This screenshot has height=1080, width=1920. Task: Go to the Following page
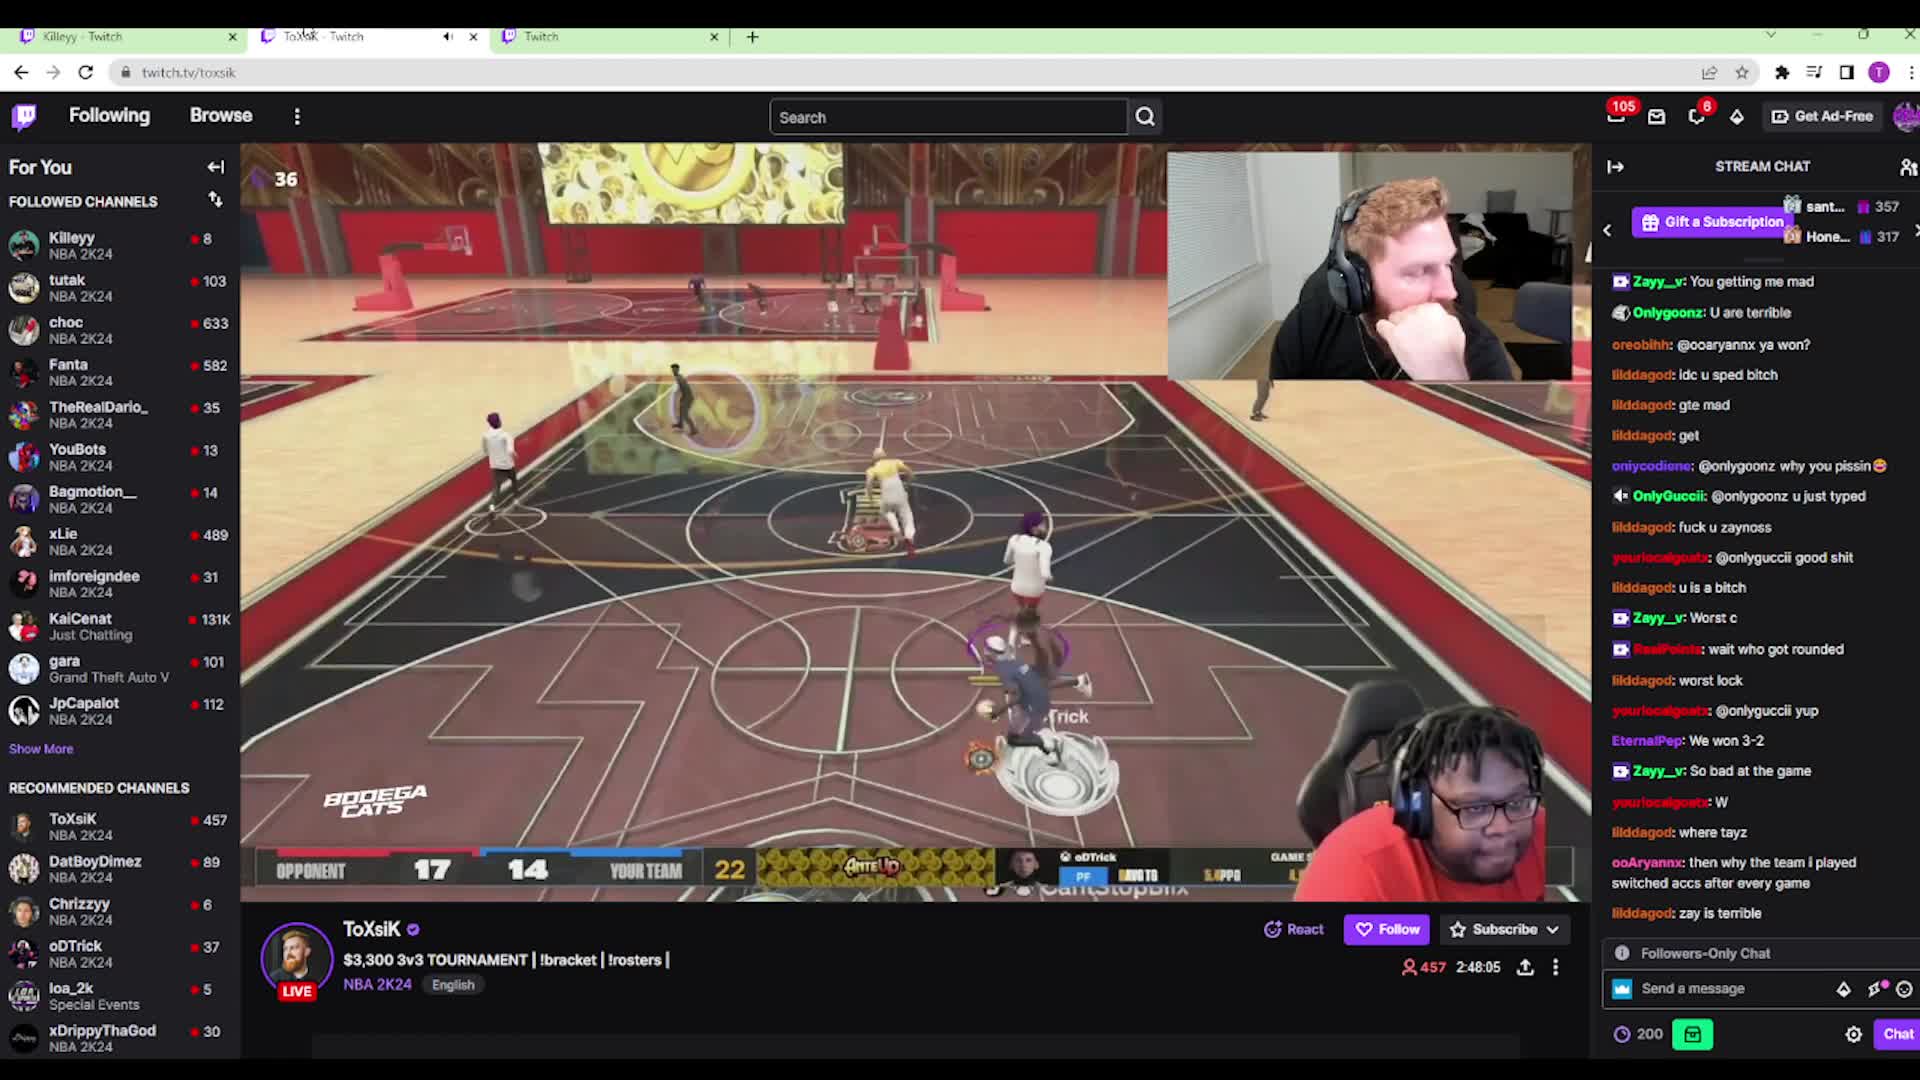[x=109, y=115]
